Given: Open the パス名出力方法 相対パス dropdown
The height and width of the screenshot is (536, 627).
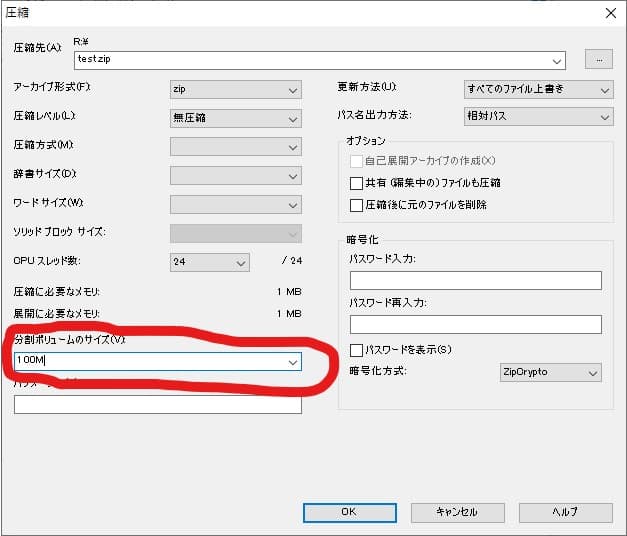Looking at the screenshot, I should tap(539, 116).
